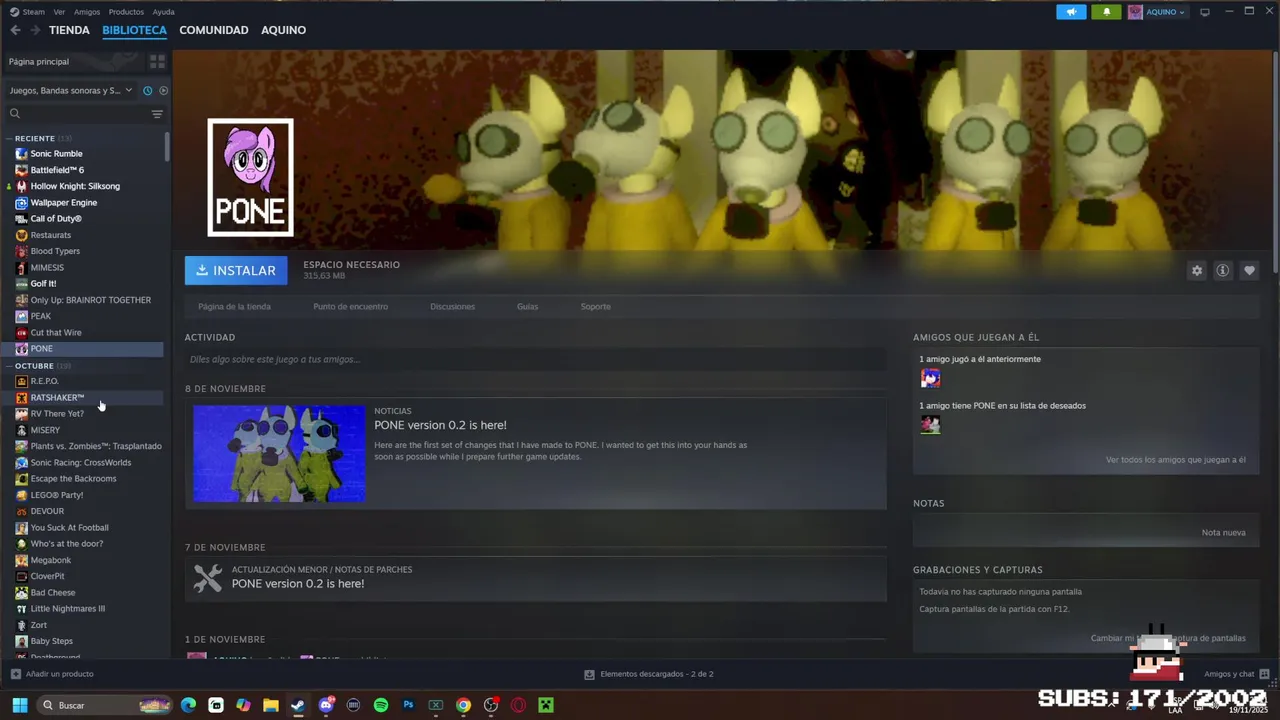Open the Steam announcements megaphone icon

[1071, 12]
